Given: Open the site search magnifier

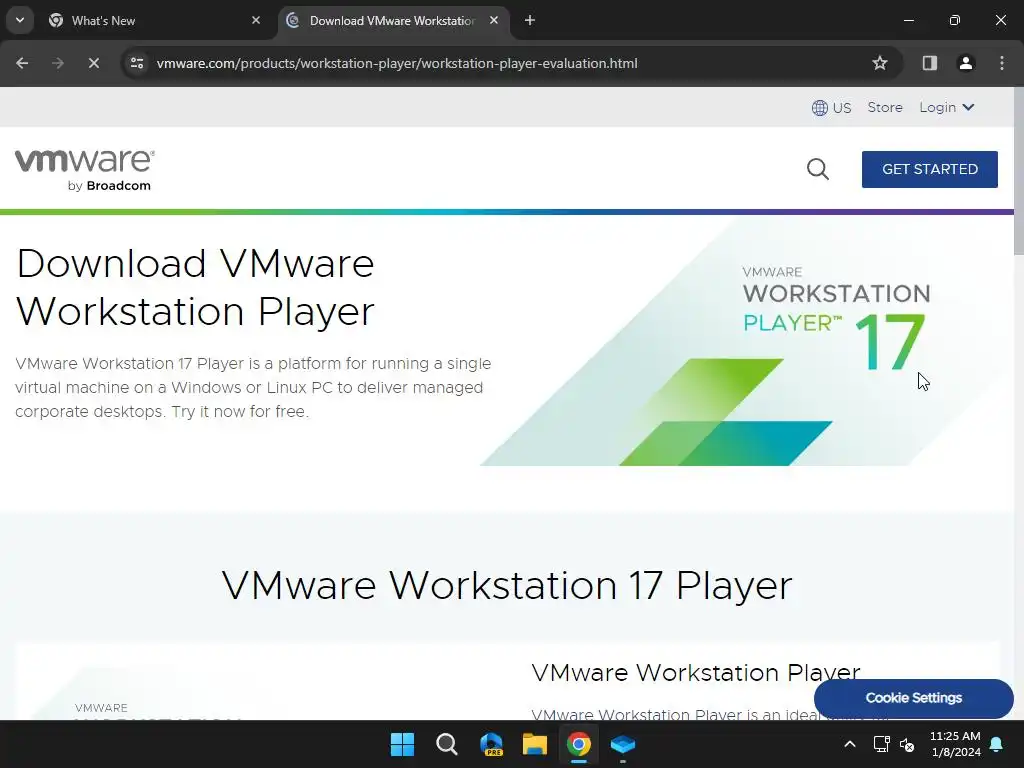Looking at the screenshot, I should (818, 169).
